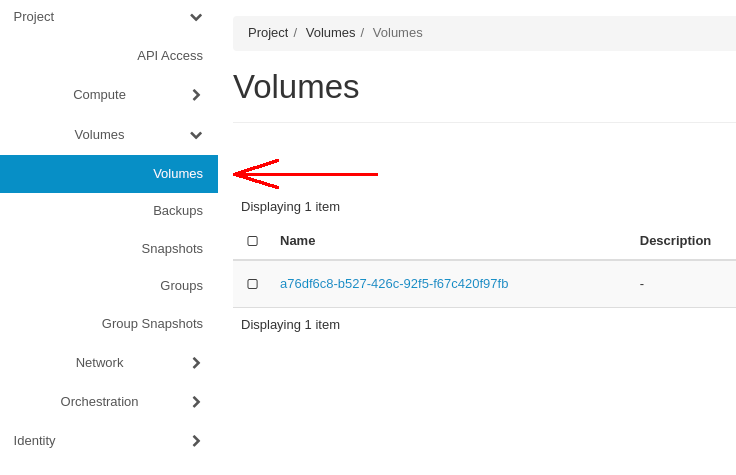Open the Orchestration sidebar group
This screenshot has height=475, width=736.
[100, 402]
